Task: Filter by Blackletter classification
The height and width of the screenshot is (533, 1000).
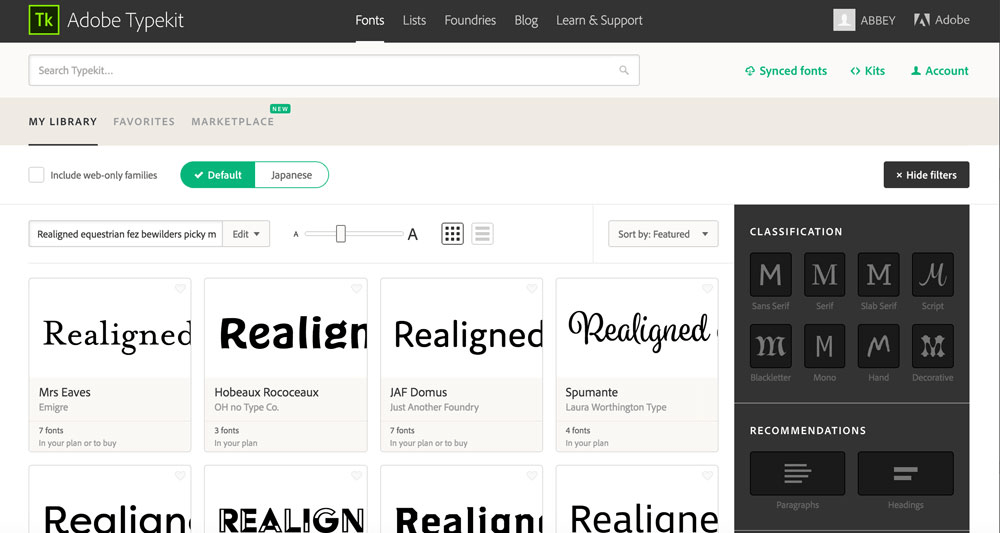Action: coord(770,346)
